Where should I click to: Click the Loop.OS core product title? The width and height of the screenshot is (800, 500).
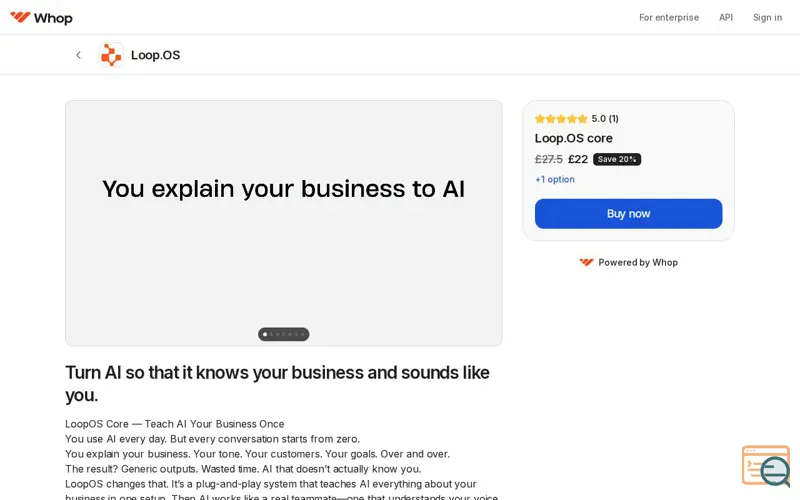coord(573,138)
